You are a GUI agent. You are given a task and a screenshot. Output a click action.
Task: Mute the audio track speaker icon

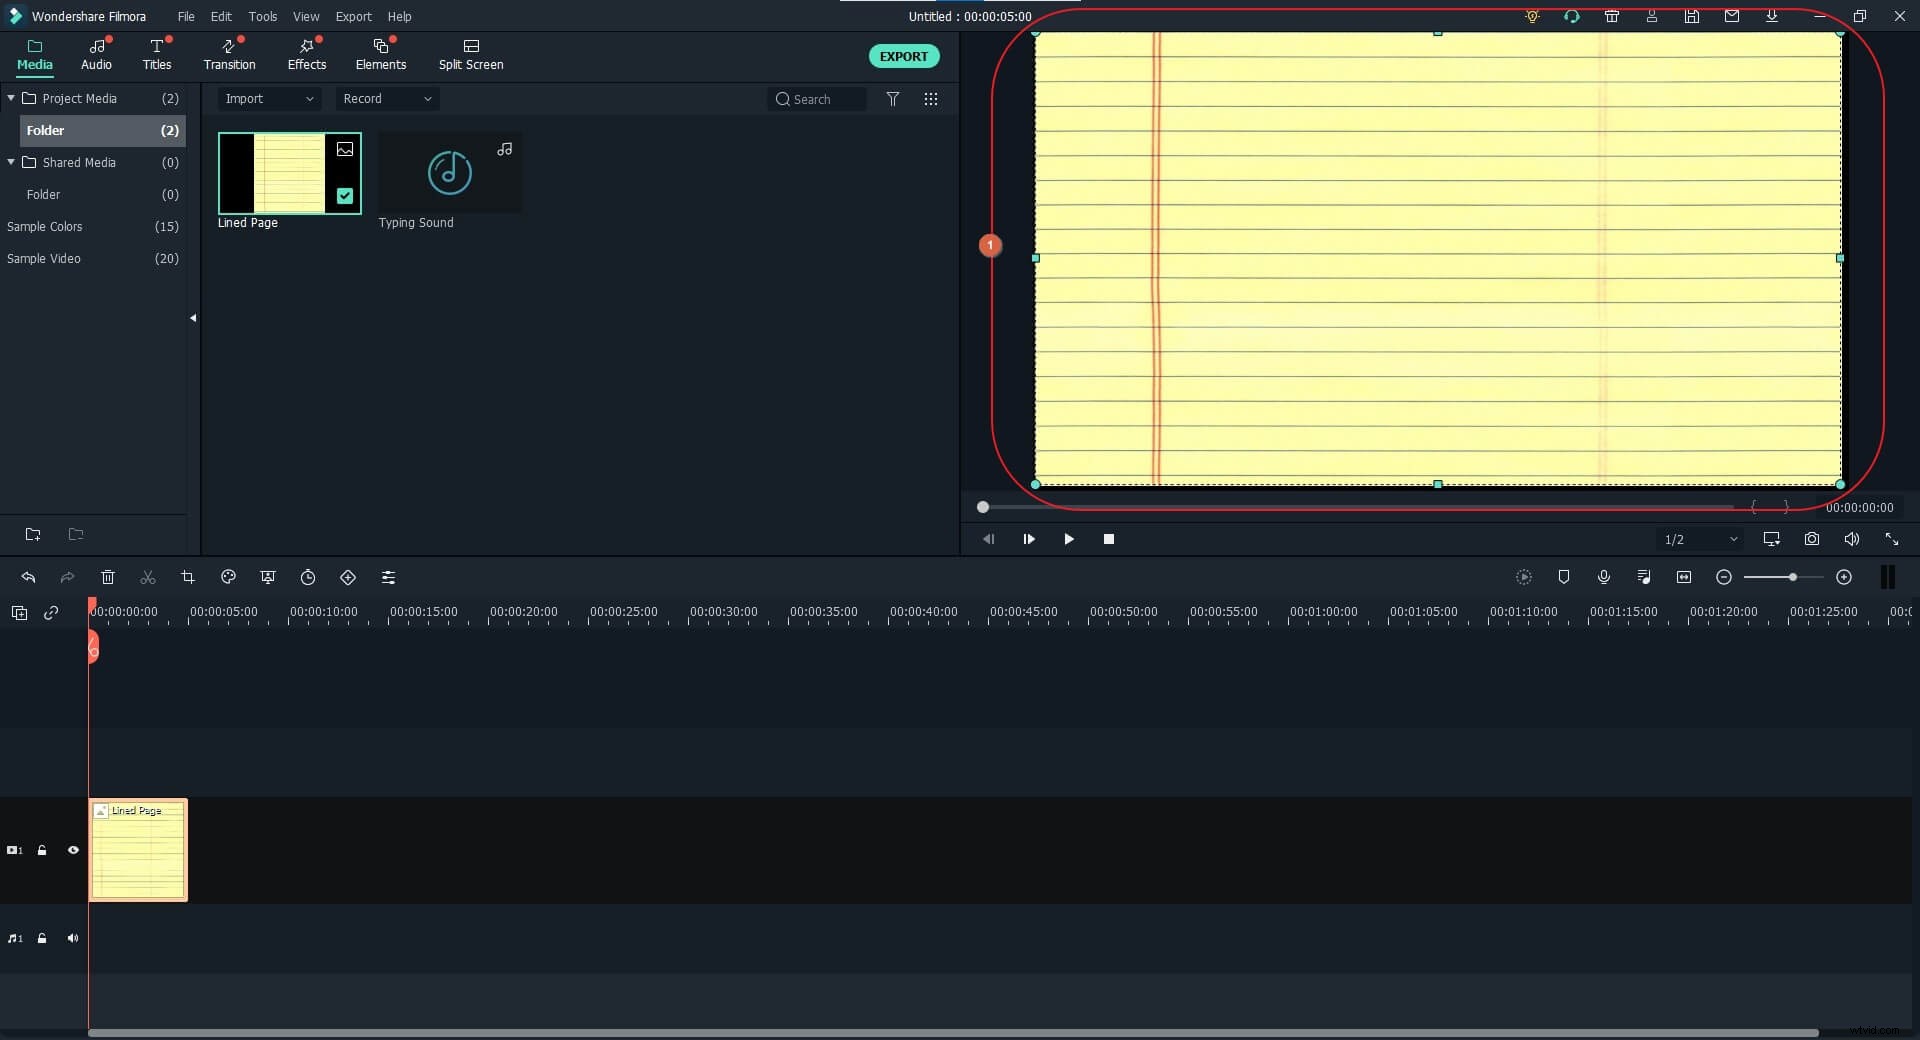73,938
